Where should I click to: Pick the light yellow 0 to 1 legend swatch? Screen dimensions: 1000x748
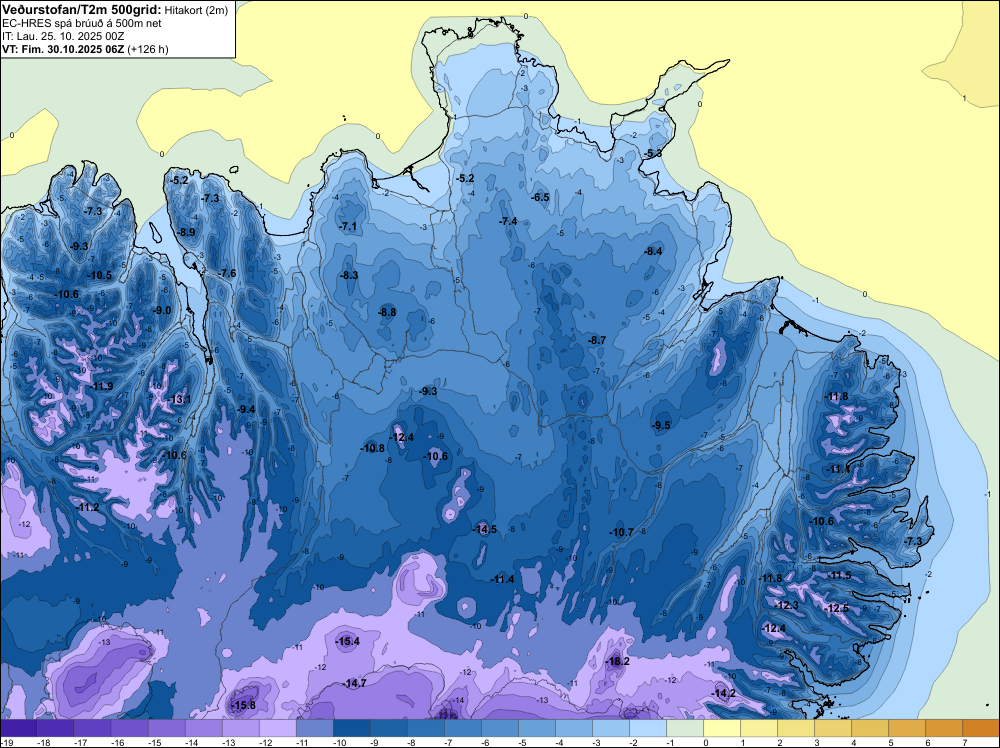722,728
